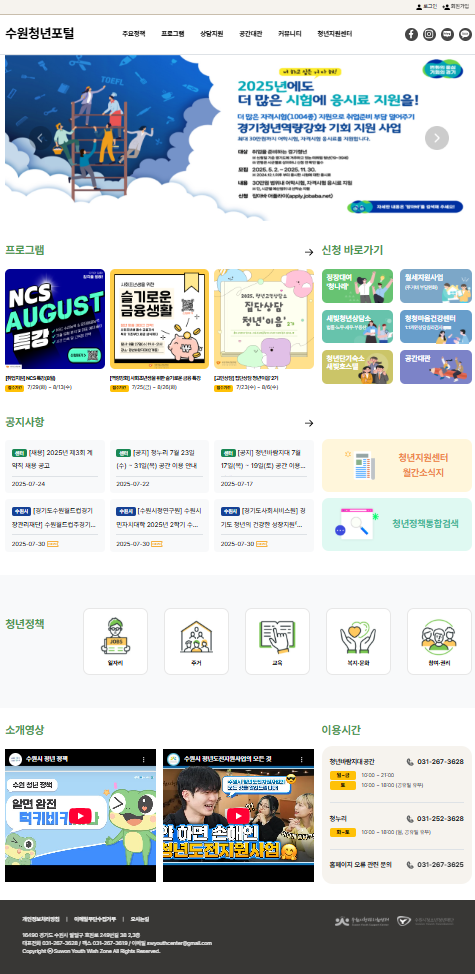This screenshot has width=475, height=974.
Task: Click the 월세지원사업 shortcut tile
Action: tap(436, 286)
